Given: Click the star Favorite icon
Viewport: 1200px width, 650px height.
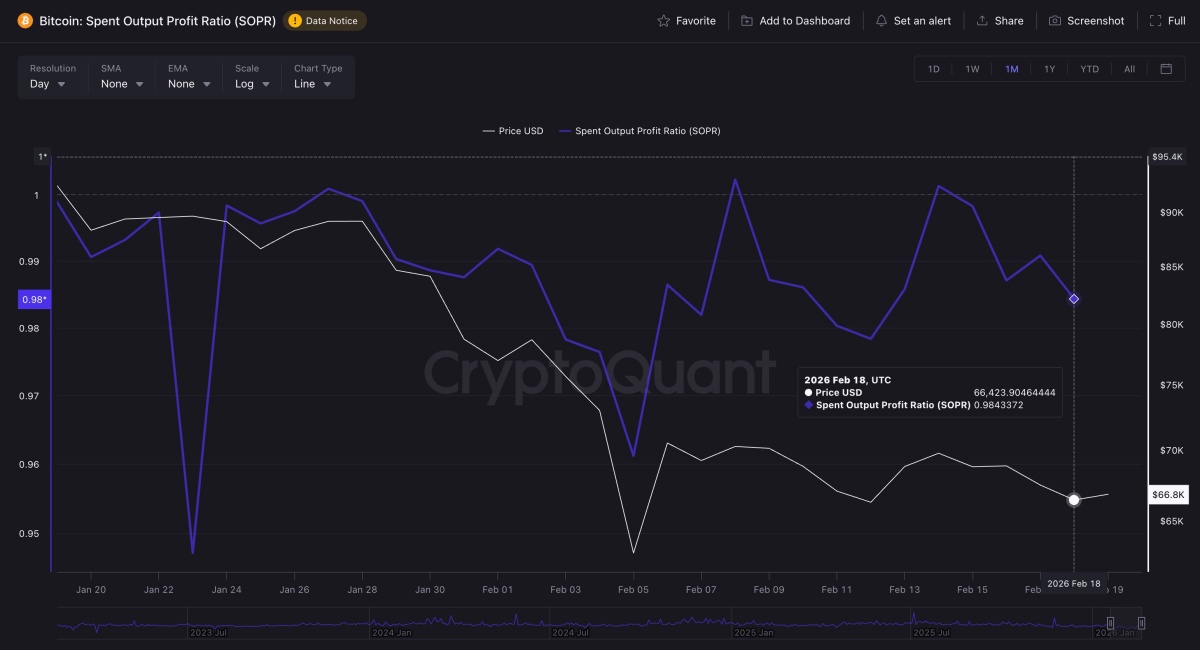Looking at the screenshot, I should click(664, 20).
